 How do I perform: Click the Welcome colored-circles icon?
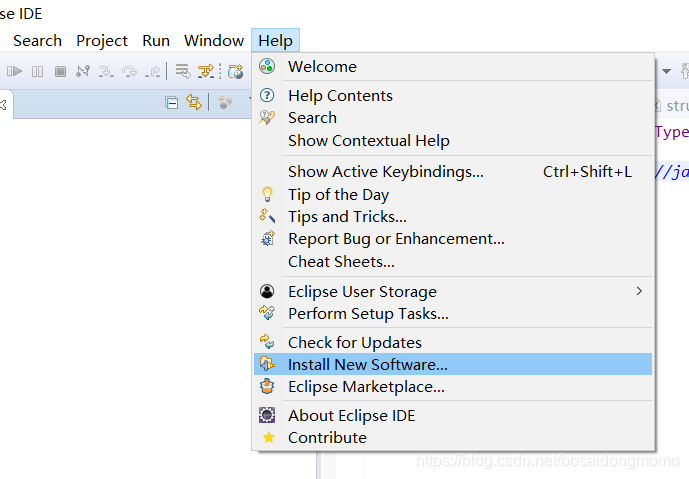click(267, 66)
